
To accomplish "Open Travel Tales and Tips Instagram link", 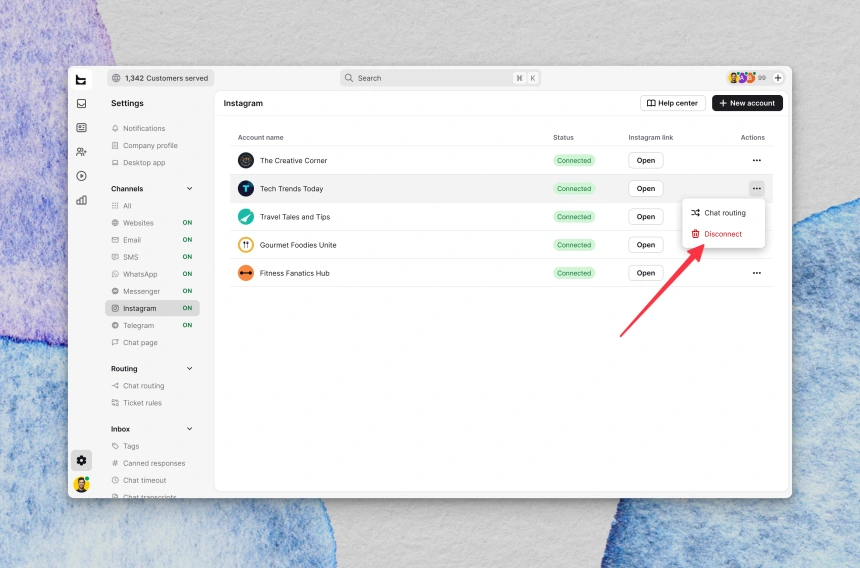I will (646, 217).
